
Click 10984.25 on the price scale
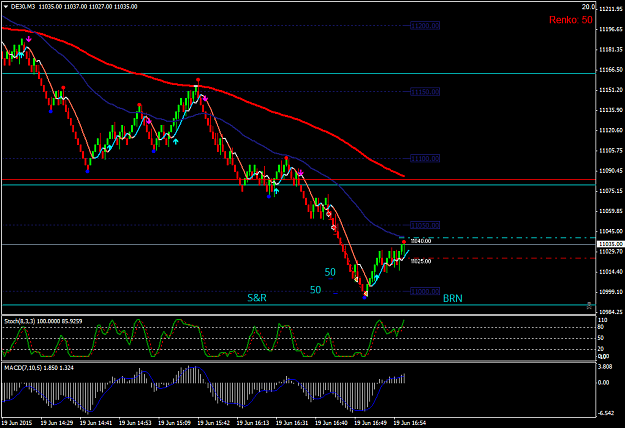coord(611,312)
